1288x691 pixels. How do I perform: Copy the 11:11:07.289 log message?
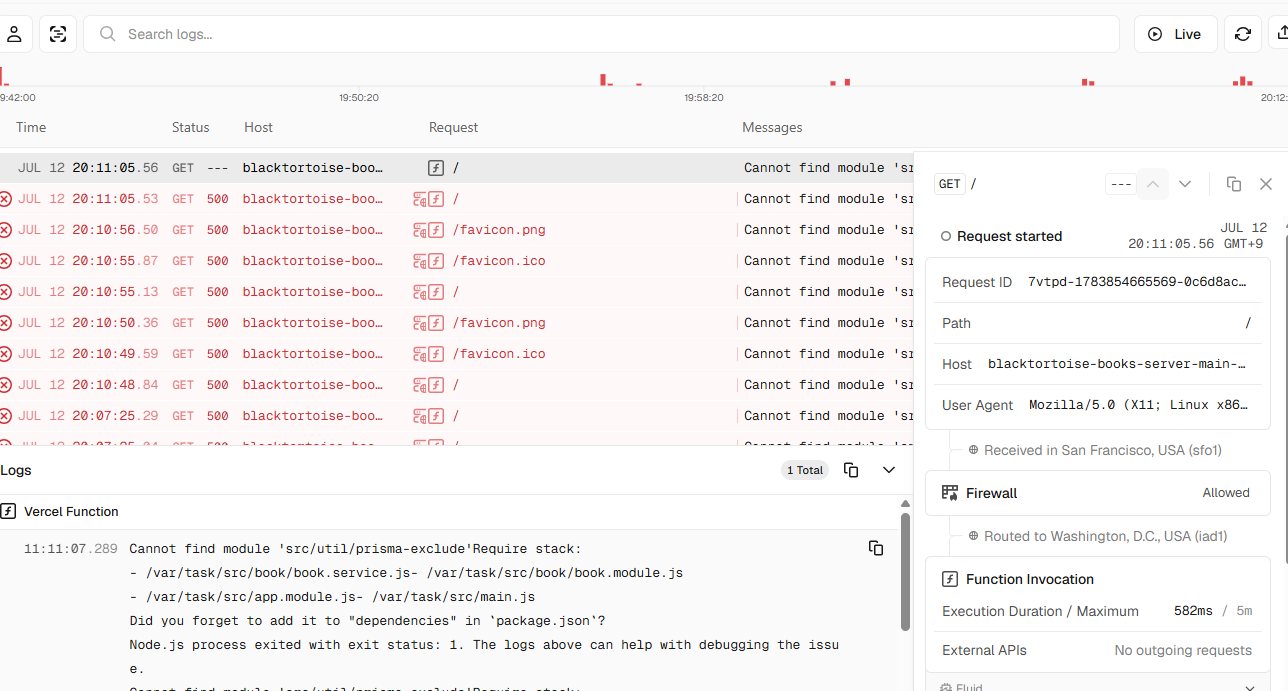tap(876, 548)
